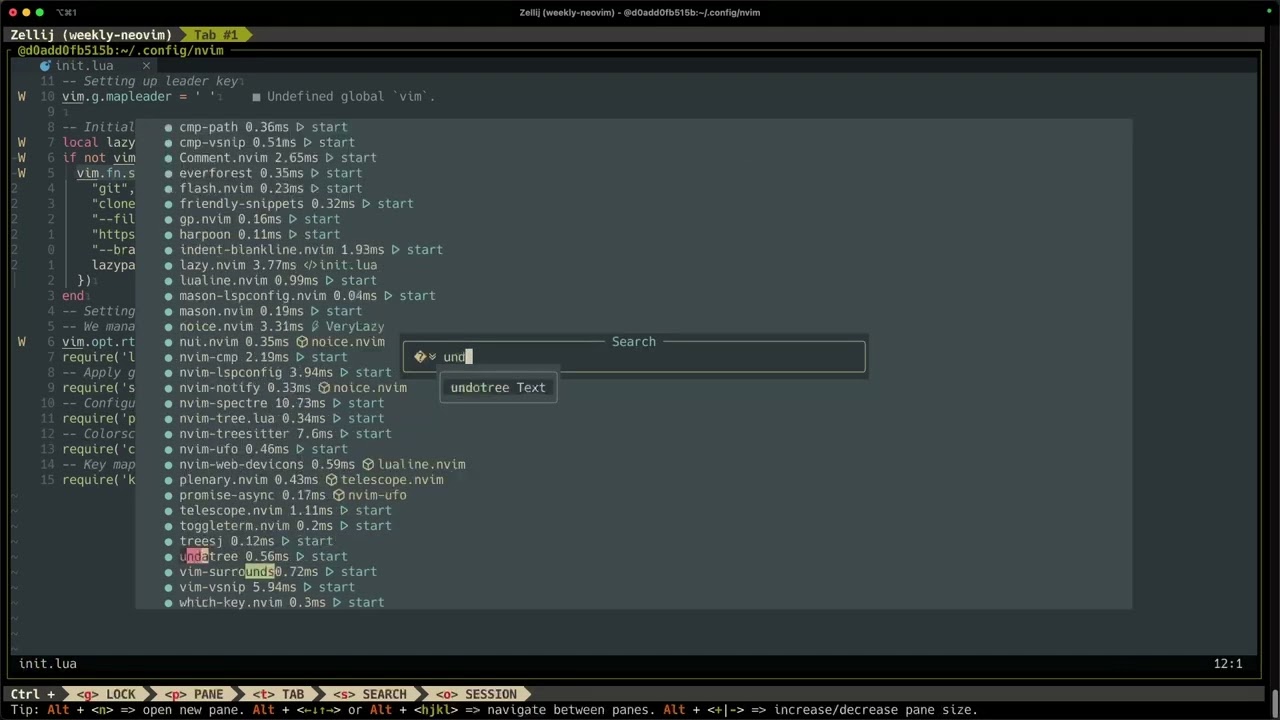Click the Search input field

pyautogui.click(x=634, y=357)
